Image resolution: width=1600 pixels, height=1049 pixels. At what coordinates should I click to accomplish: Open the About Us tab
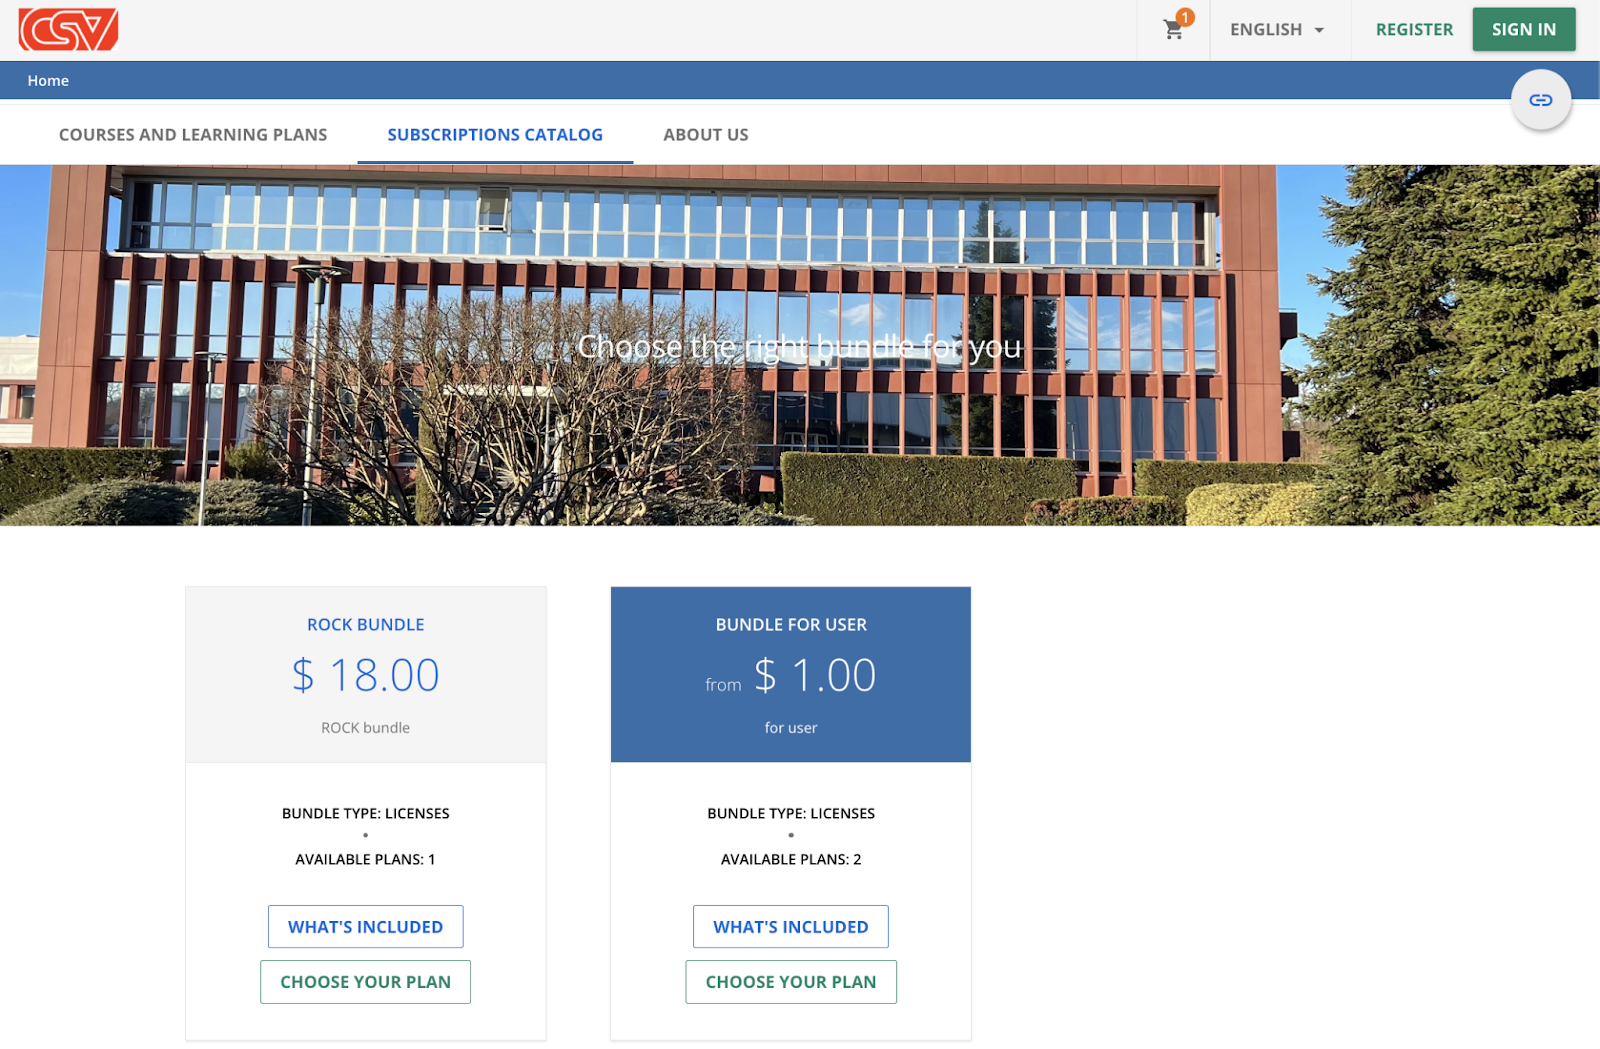pos(706,135)
